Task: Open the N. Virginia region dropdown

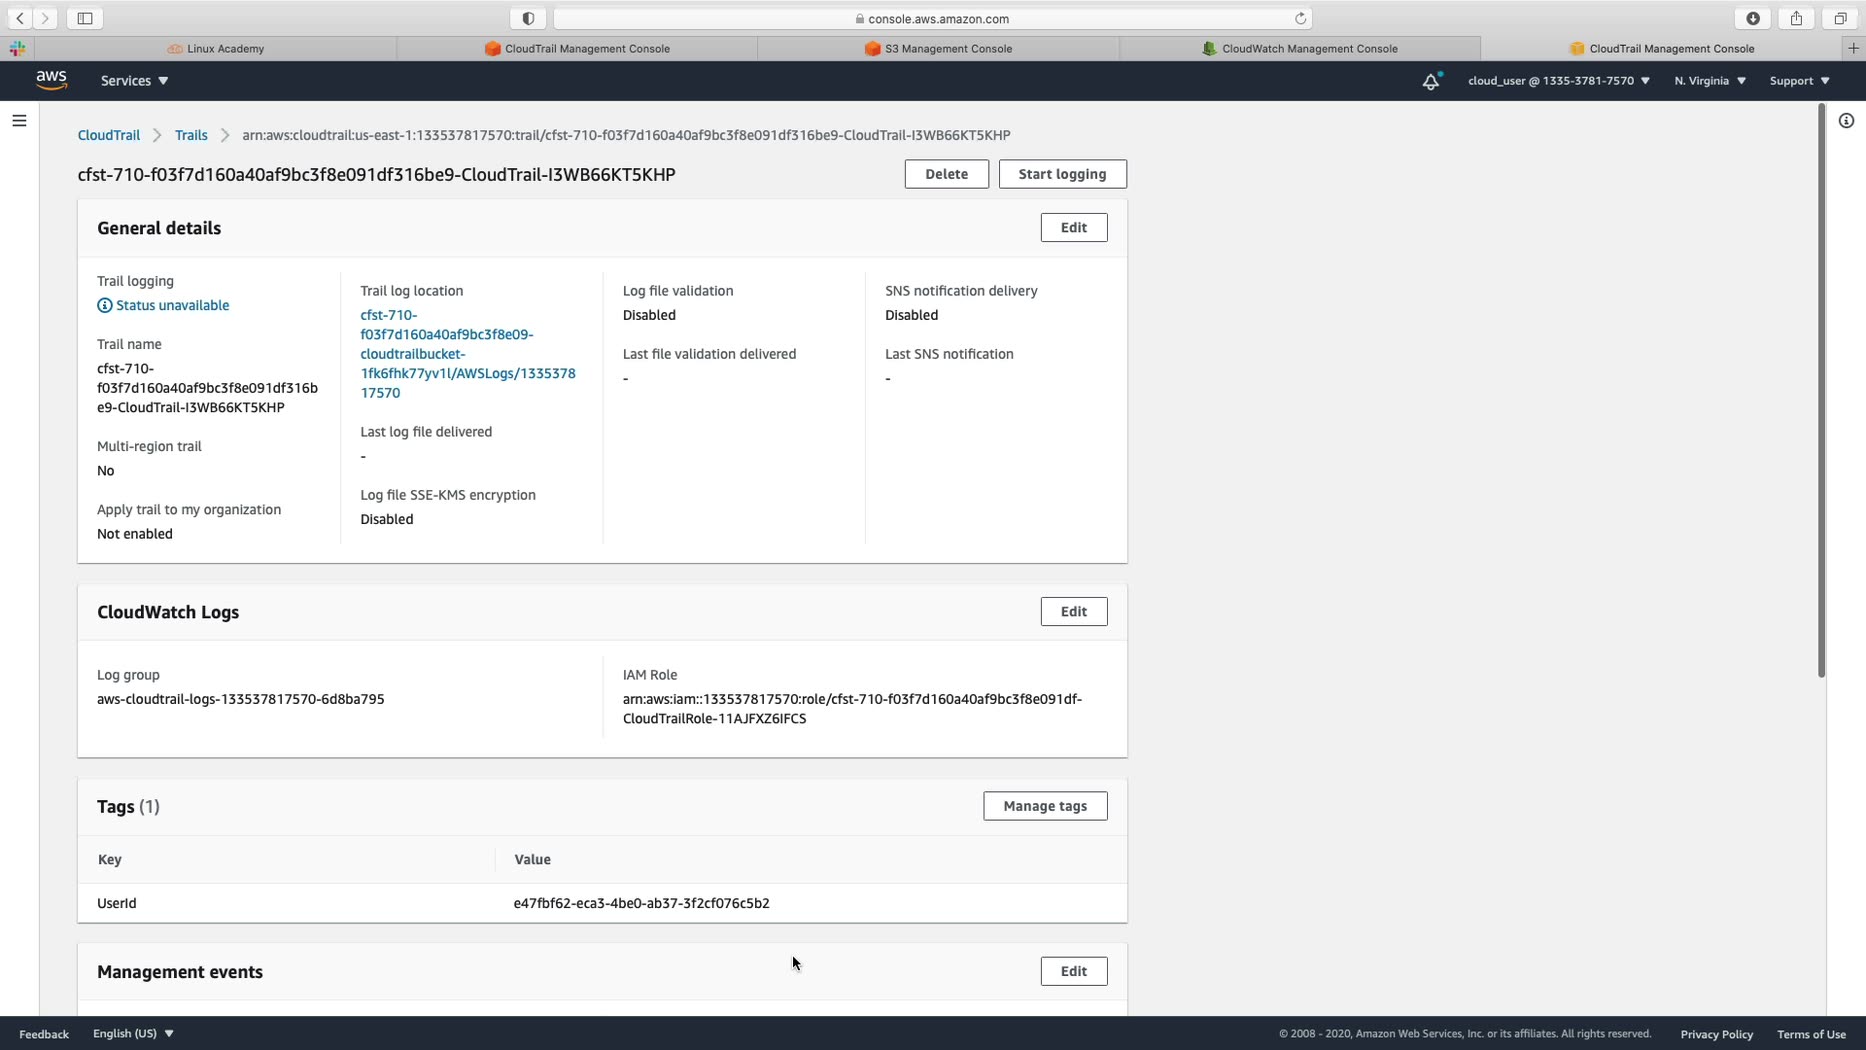Action: coord(1710,81)
